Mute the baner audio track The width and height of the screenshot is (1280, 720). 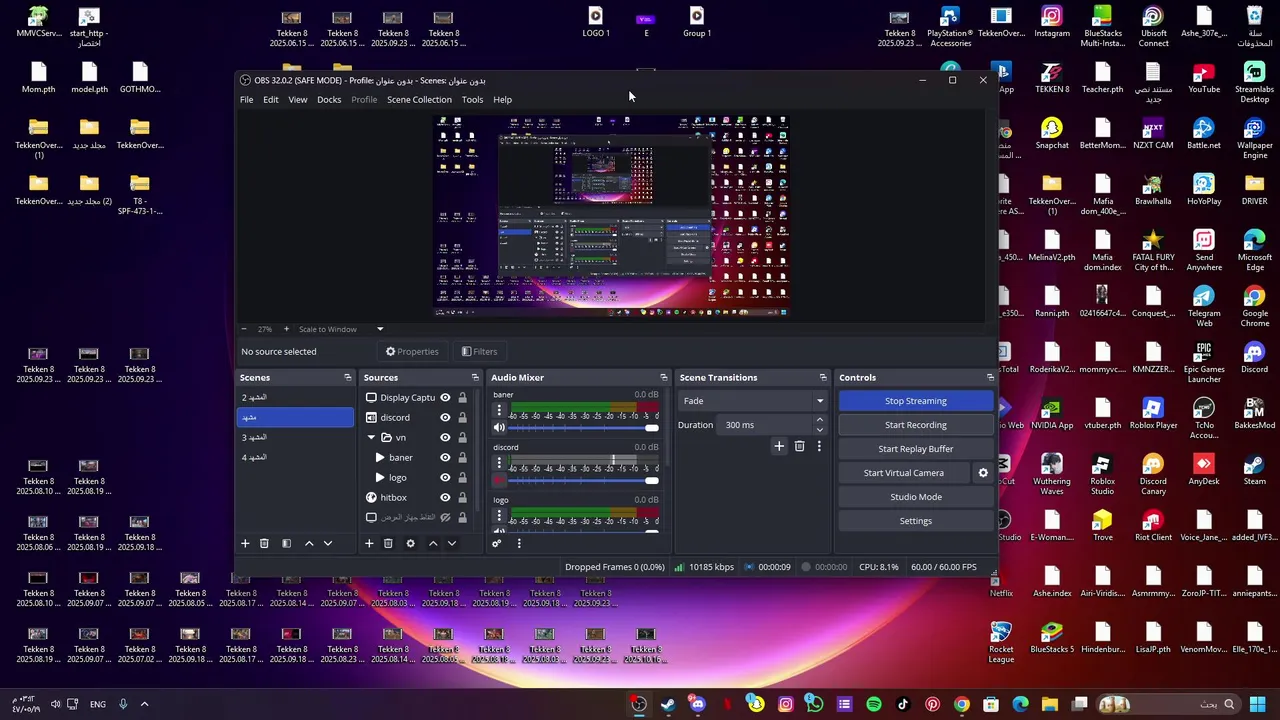click(x=499, y=428)
